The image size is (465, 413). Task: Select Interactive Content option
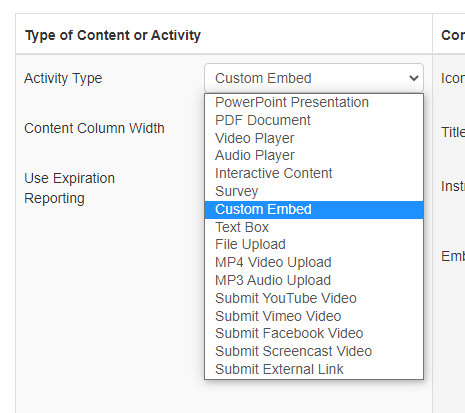(314, 173)
